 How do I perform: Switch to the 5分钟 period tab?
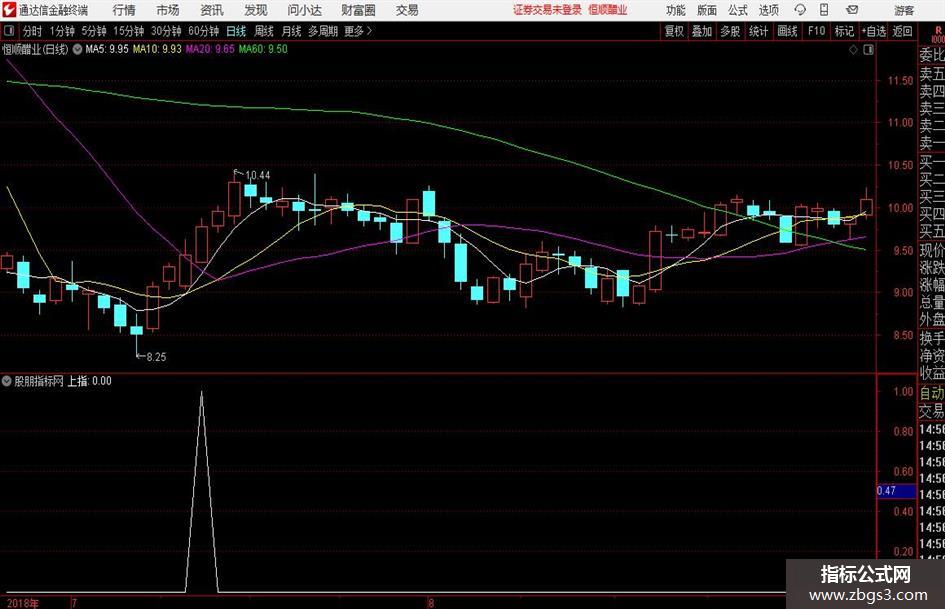pyautogui.click(x=93, y=31)
